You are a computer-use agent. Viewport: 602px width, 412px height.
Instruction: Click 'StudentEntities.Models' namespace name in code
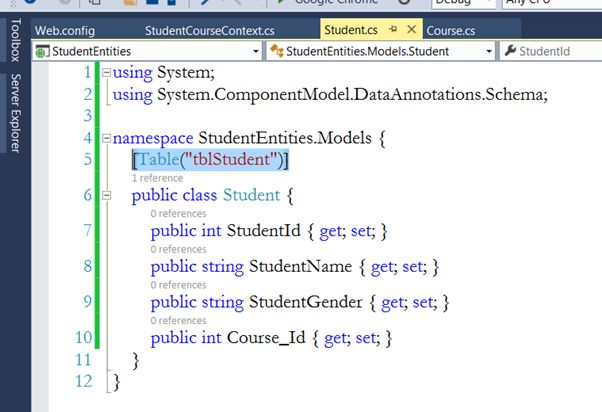pyautogui.click(x=285, y=138)
